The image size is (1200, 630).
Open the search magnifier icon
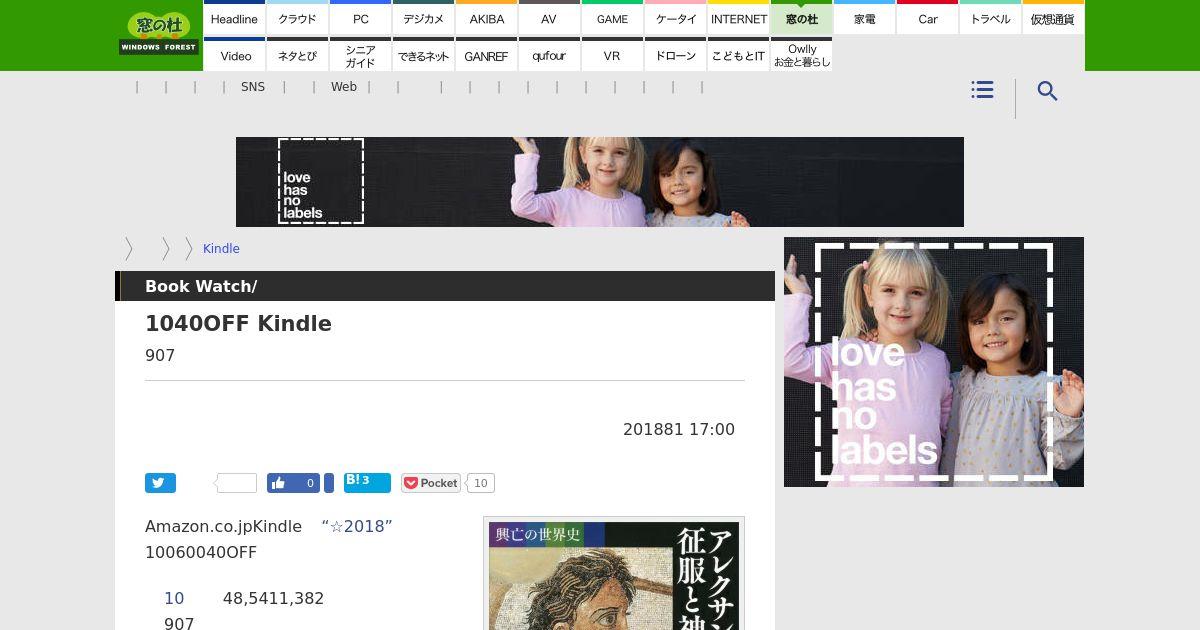[x=1047, y=91]
